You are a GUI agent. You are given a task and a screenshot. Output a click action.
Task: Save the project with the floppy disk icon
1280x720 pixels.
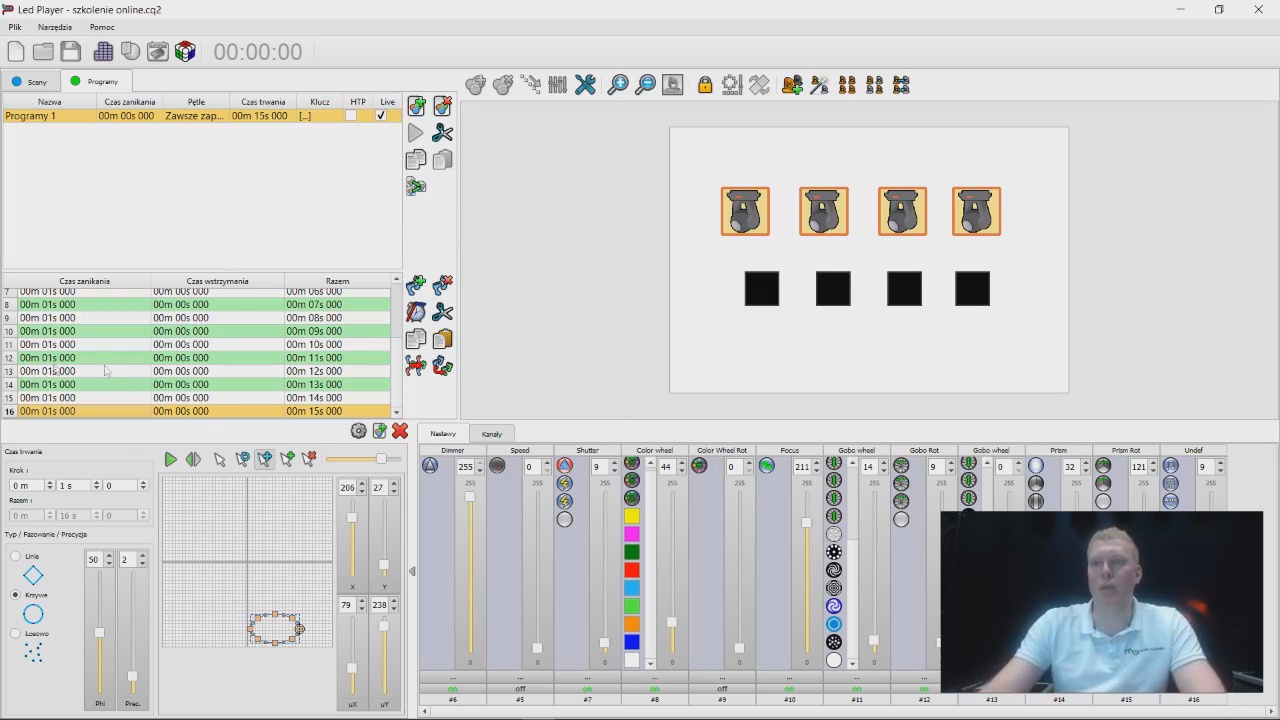(71, 52)
